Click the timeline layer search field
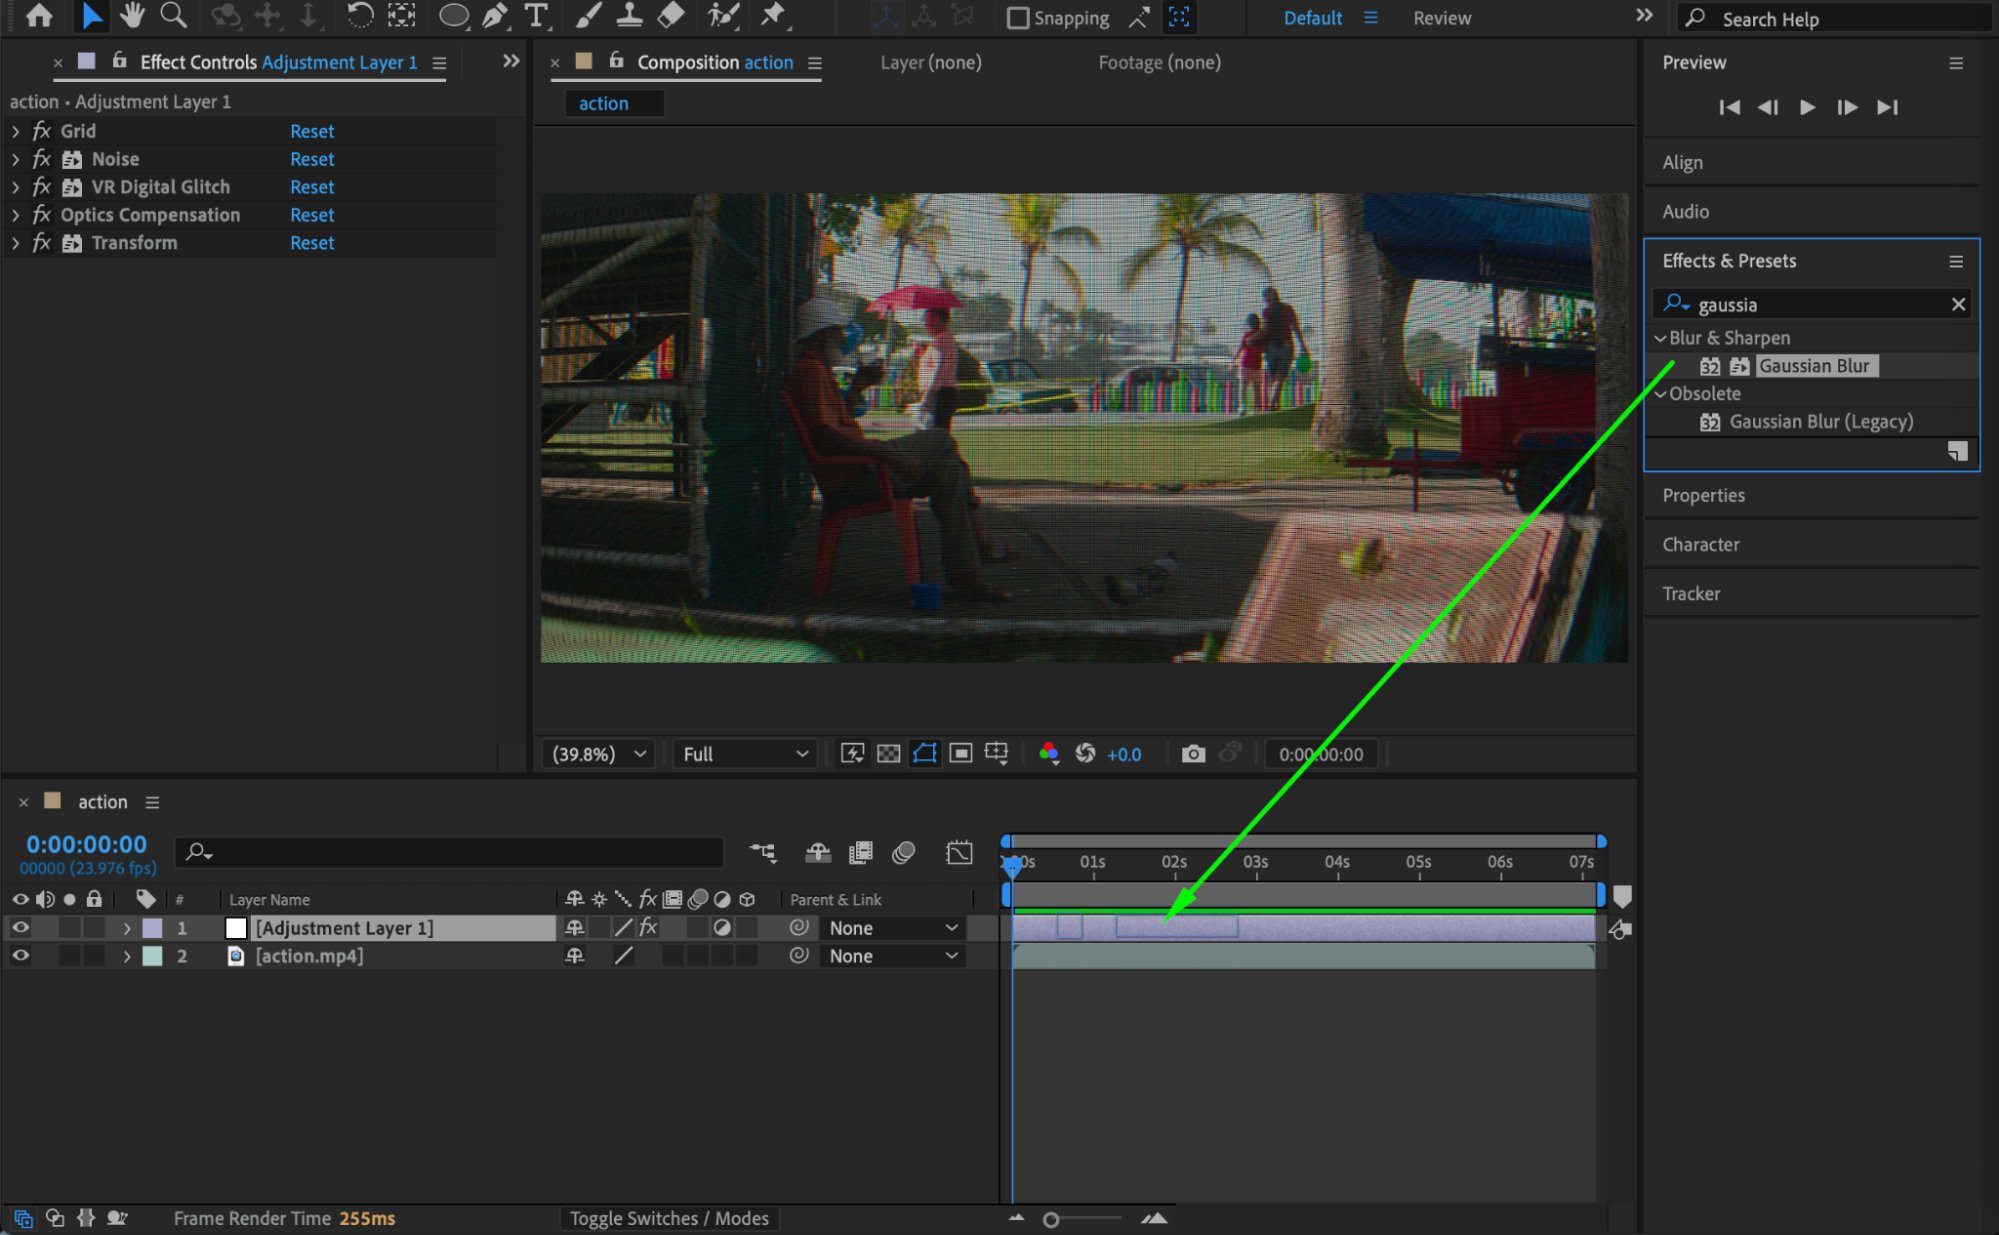Image resolution: width=1999 pixels, height=1235 pixels. [x=449, y=852]
